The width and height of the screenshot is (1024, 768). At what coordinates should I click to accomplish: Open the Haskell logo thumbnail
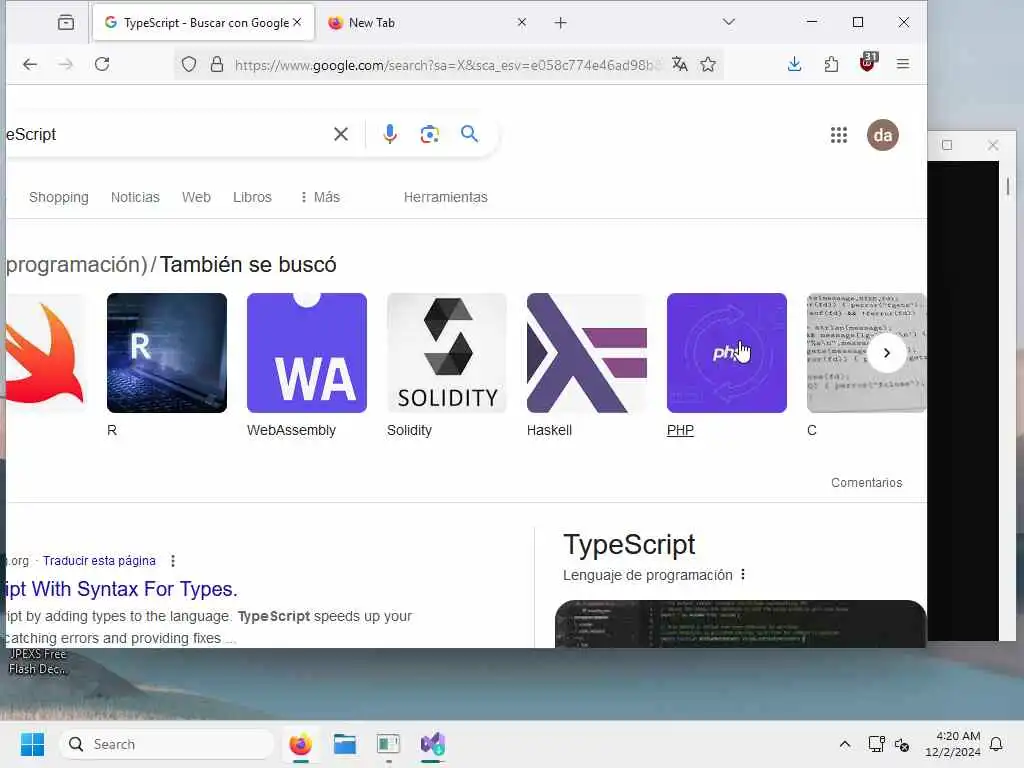(586, 353)
